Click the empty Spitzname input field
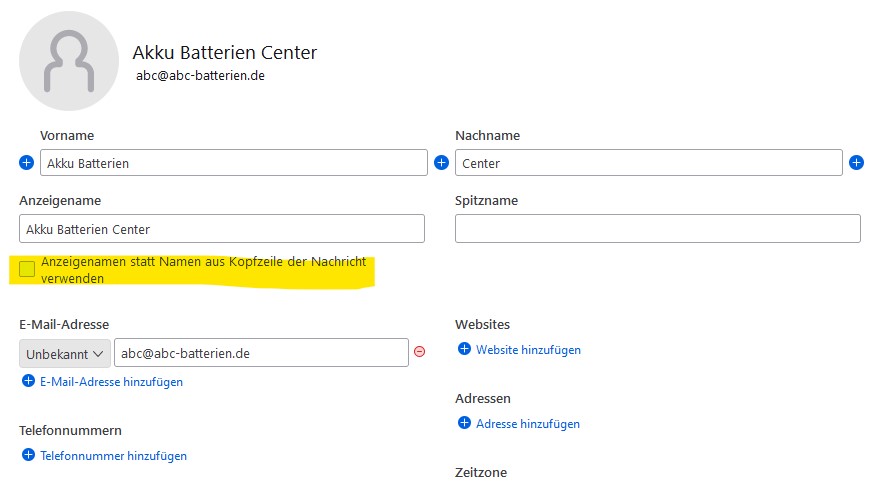 click(x=657, y=229)
